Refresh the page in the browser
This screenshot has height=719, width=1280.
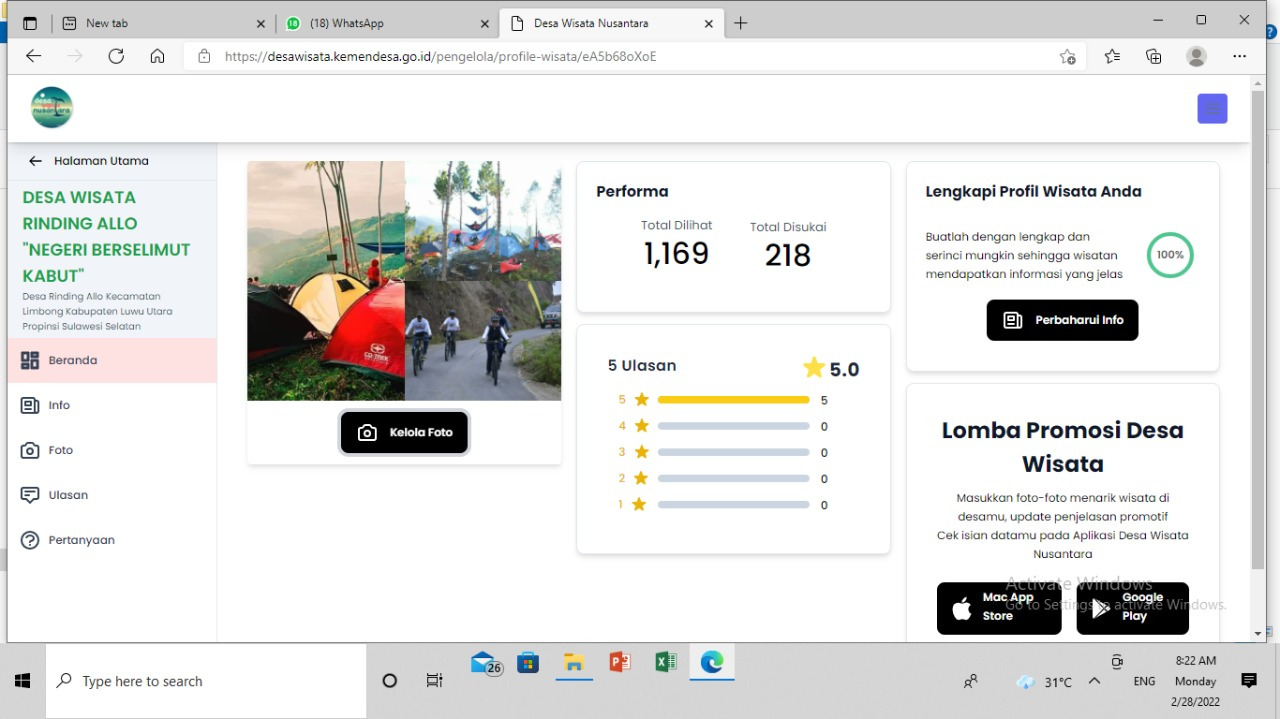coord(116,56)
